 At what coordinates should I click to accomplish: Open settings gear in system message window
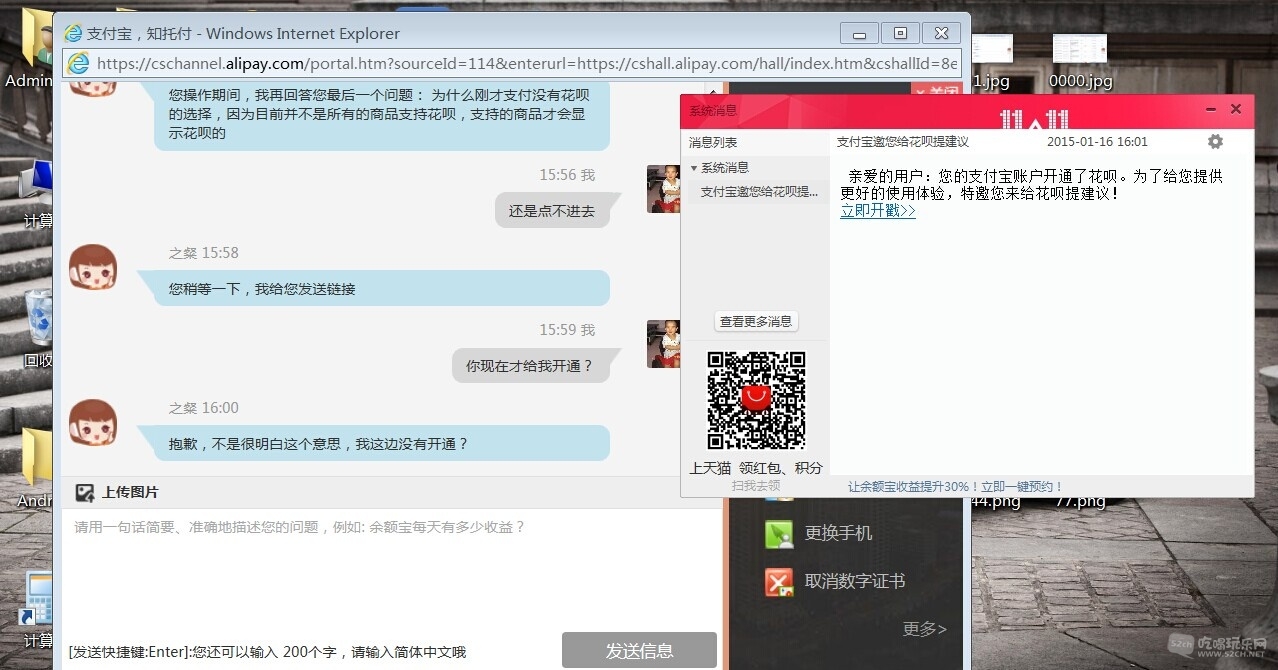tap(1215, 142)
